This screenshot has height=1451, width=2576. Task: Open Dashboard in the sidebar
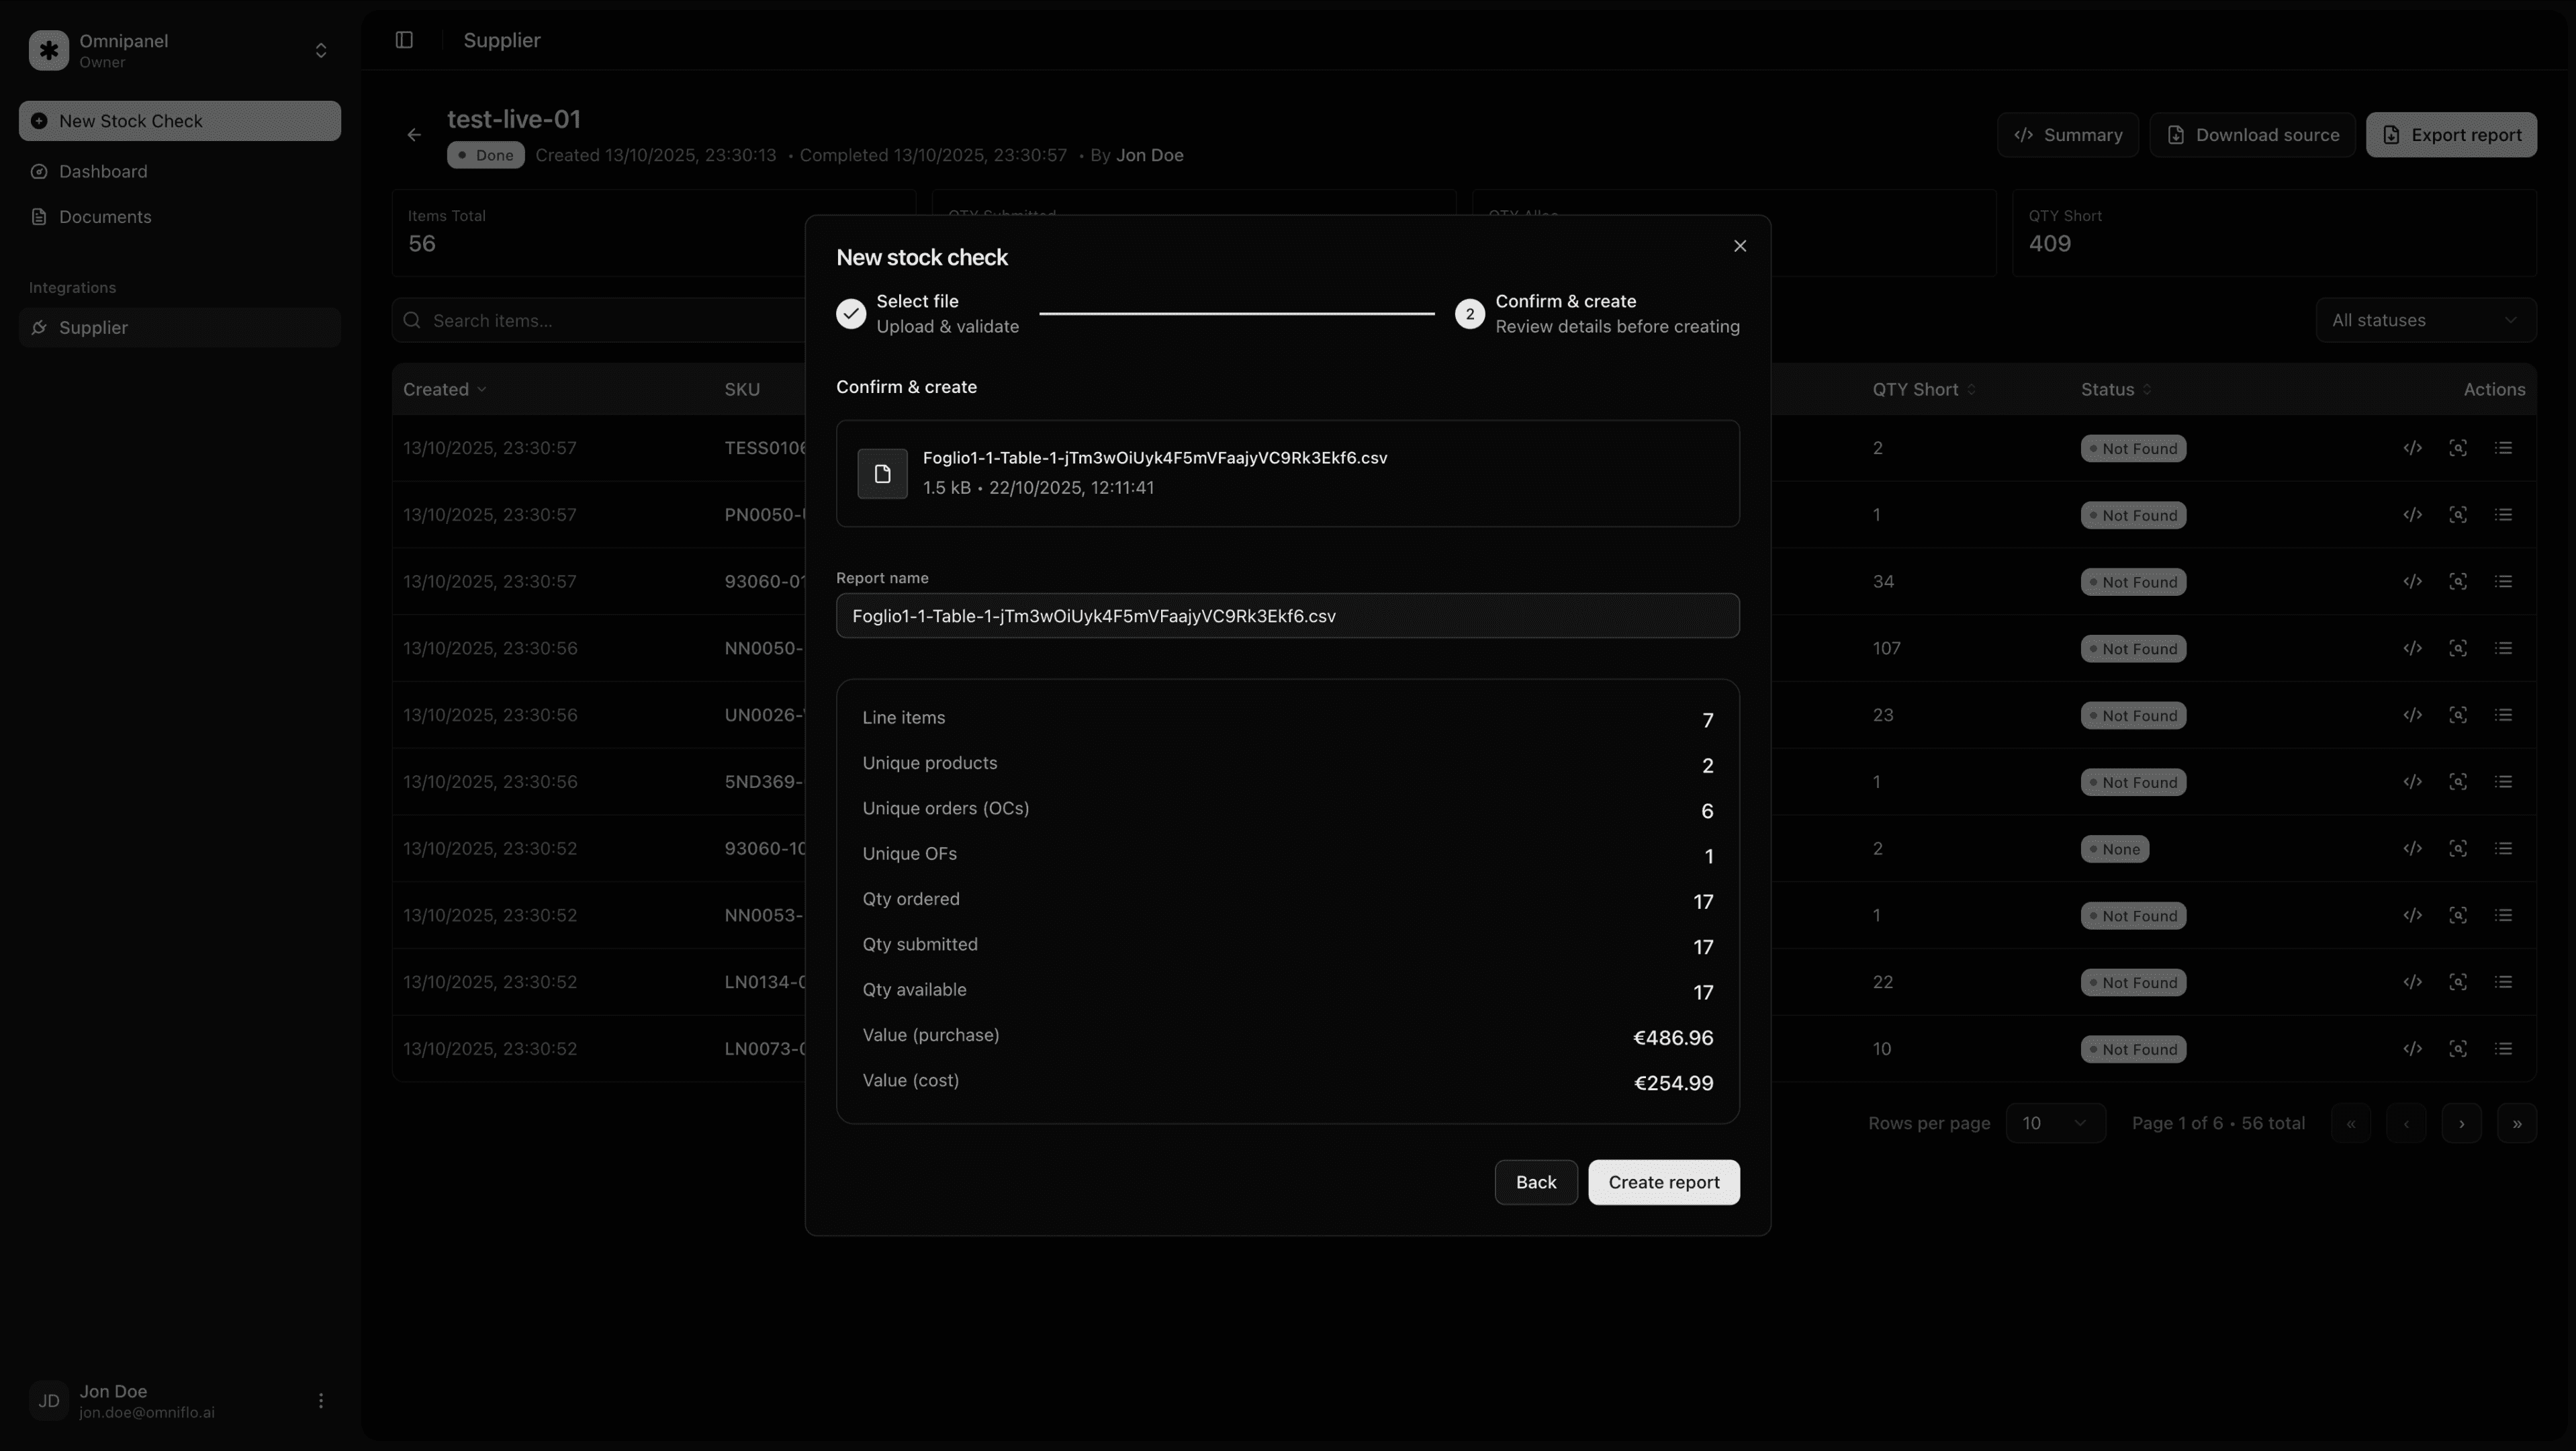coord(103,171)
